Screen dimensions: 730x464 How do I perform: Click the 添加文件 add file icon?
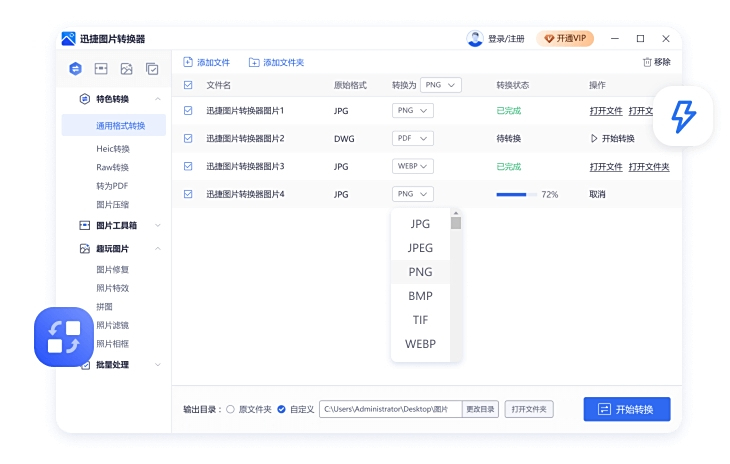click(188, 62)
